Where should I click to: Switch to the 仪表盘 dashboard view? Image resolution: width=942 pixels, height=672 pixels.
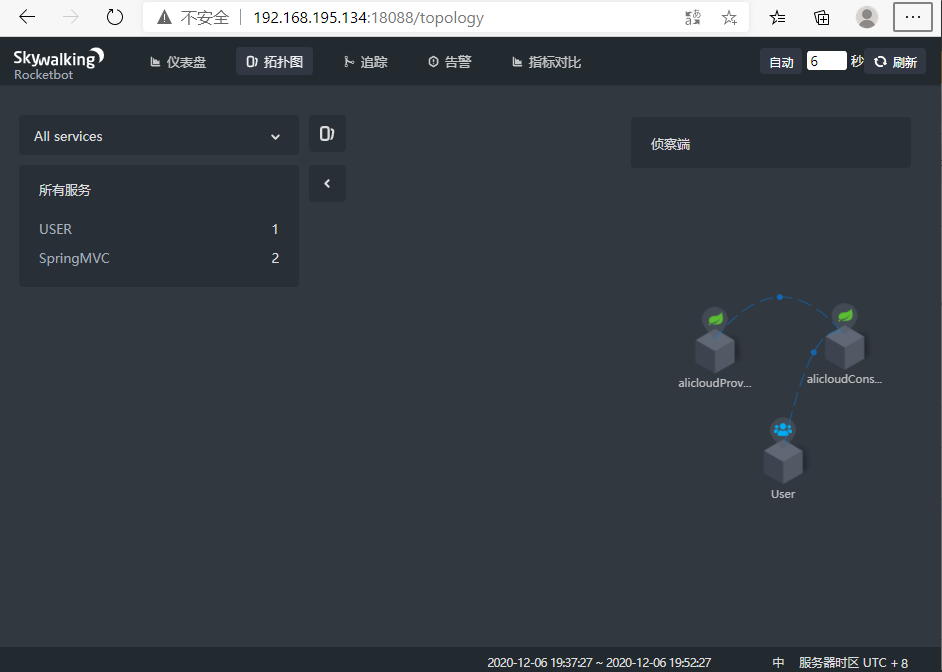point(177,61)
